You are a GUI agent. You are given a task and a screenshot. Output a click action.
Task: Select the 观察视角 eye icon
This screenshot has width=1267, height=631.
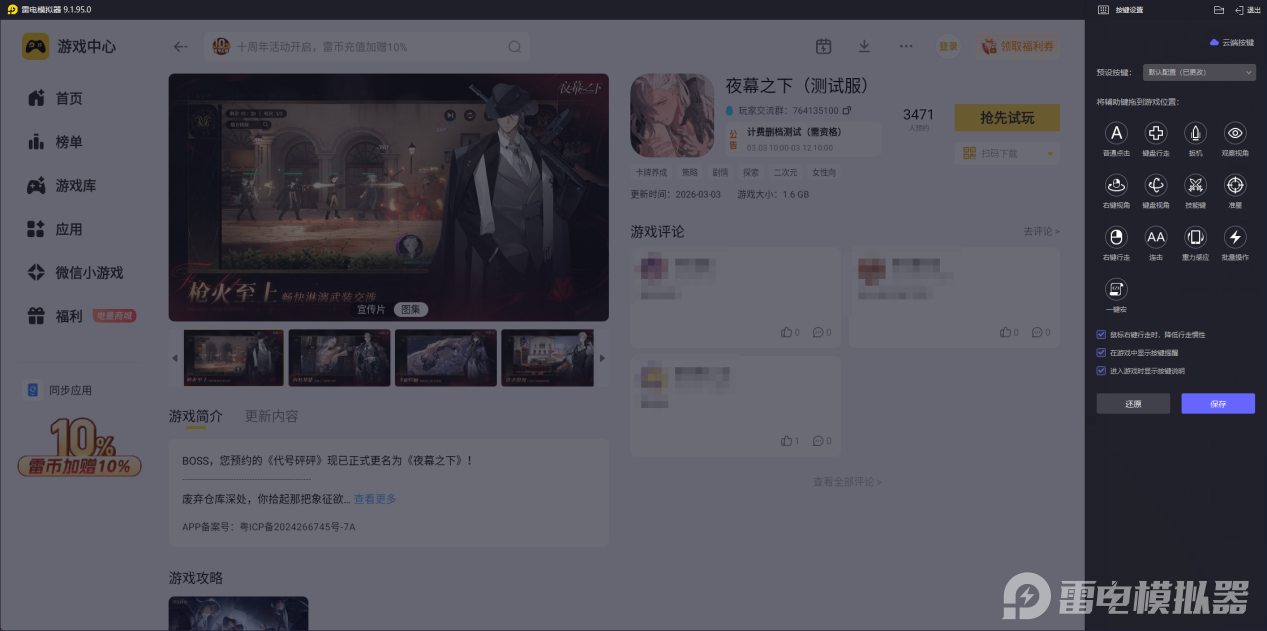[x=1235, y=133]
